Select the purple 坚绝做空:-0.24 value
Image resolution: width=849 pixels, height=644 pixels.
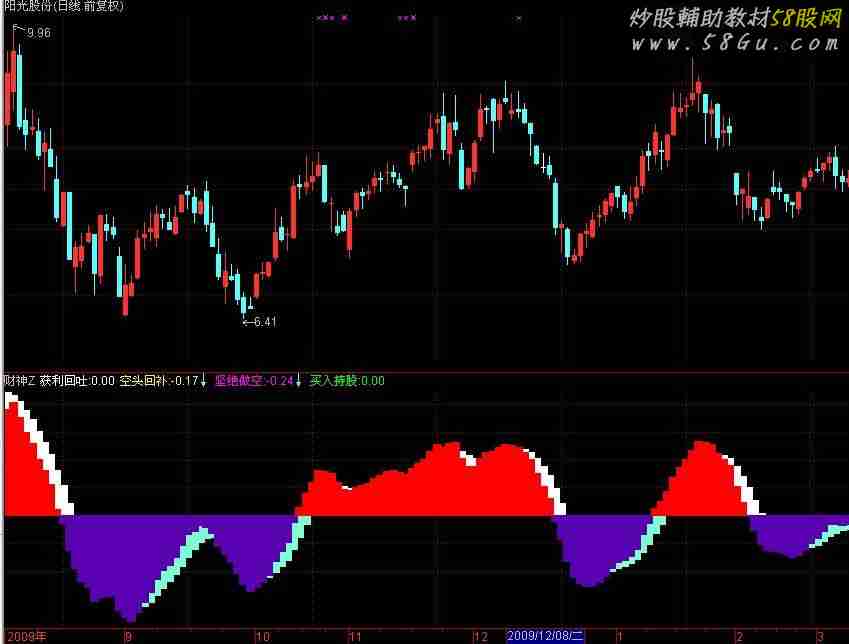(x=254, y=381)
